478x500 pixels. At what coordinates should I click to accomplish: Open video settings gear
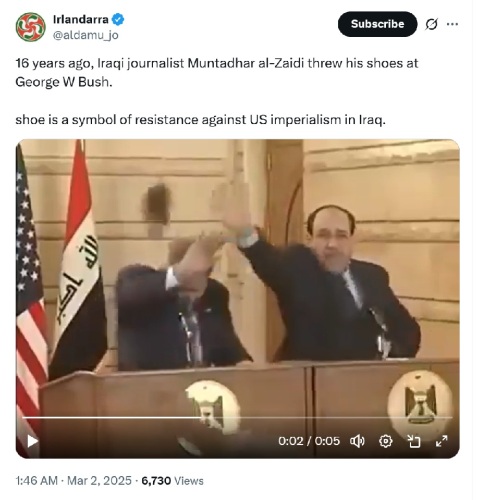pos(386,441)
